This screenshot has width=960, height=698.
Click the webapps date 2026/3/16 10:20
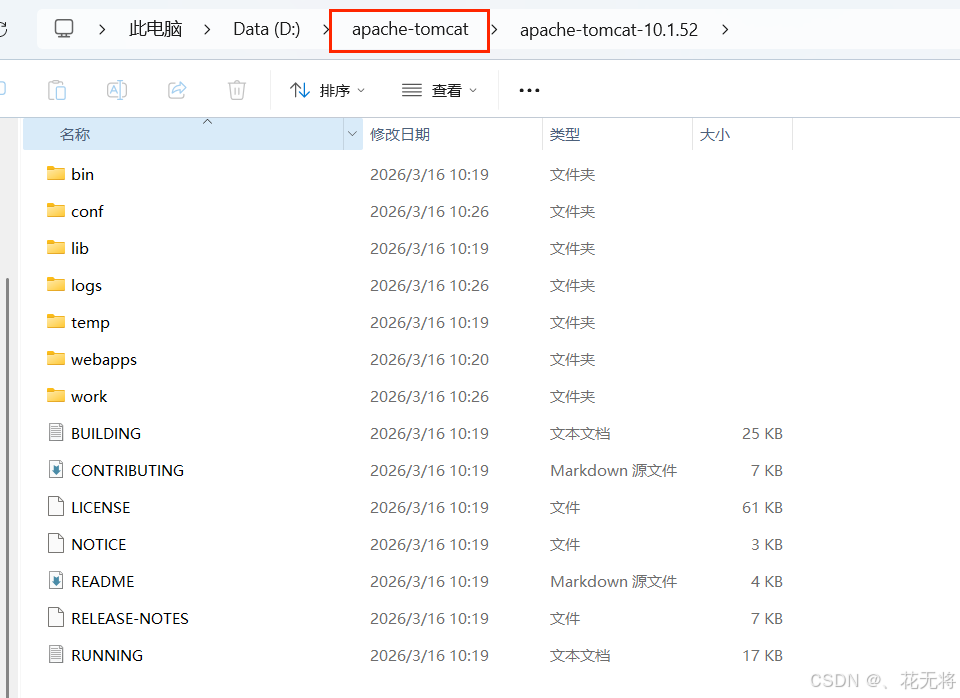point(429,359)
